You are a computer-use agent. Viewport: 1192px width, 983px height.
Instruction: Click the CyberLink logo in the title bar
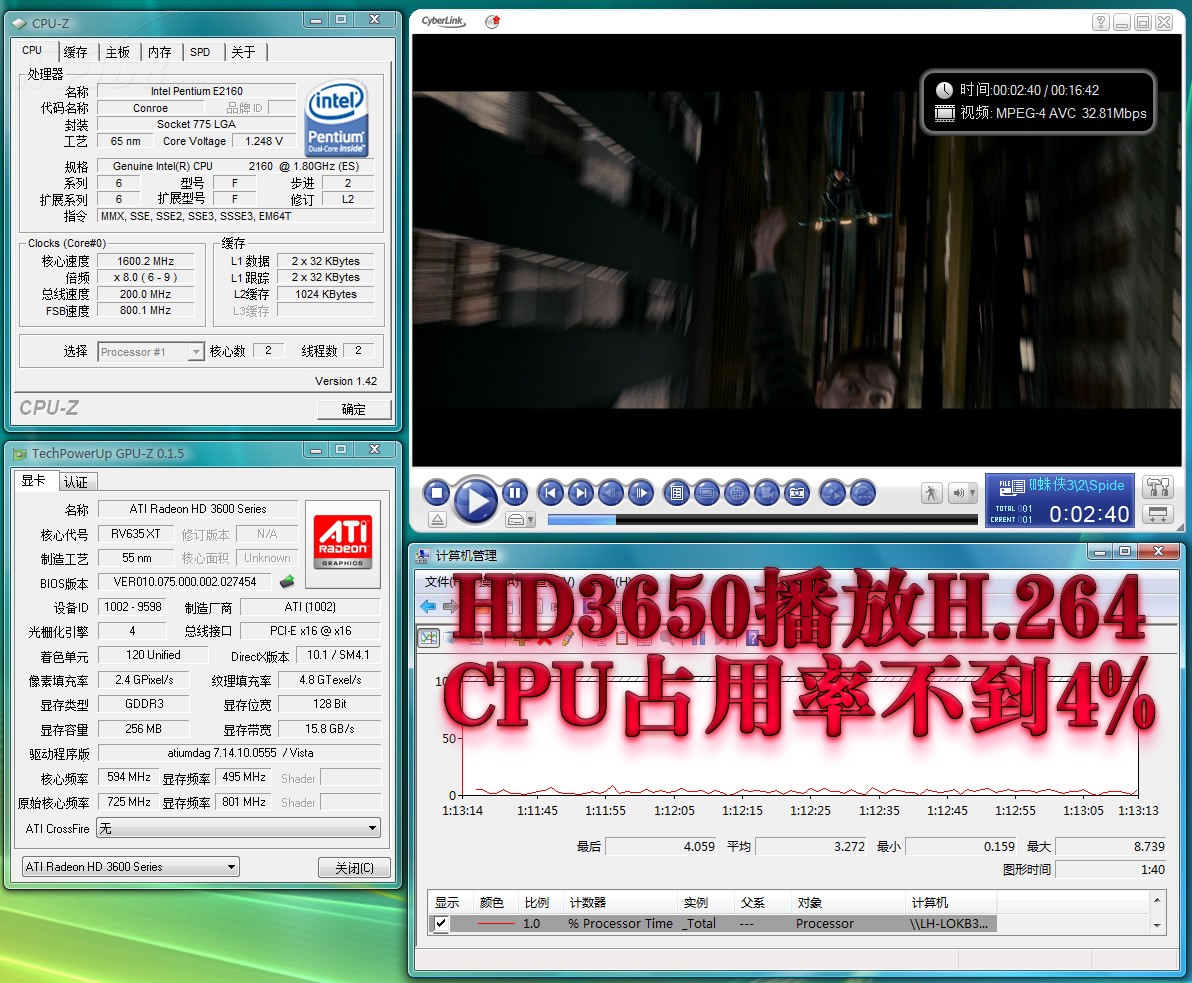[443, 21]
